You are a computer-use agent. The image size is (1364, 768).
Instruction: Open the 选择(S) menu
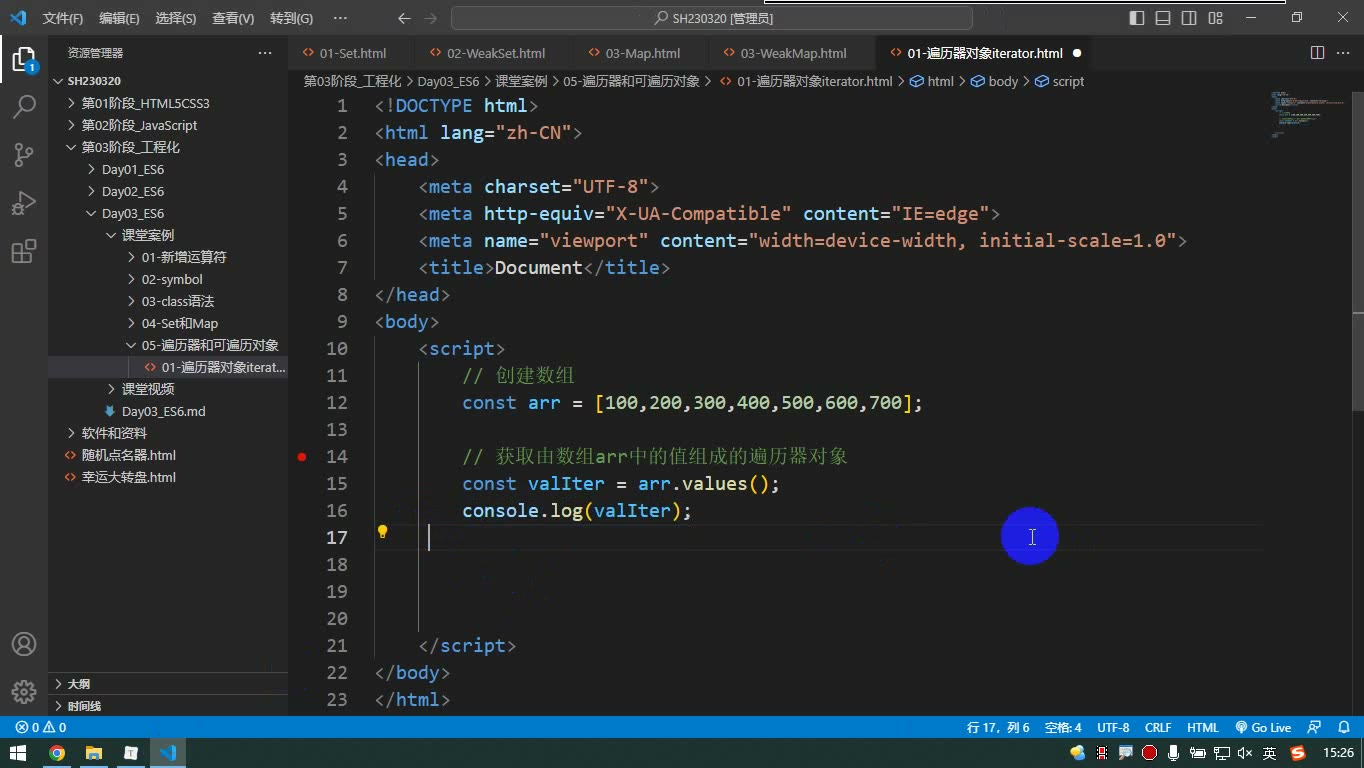pyautogui.click(x=176, y=18)
